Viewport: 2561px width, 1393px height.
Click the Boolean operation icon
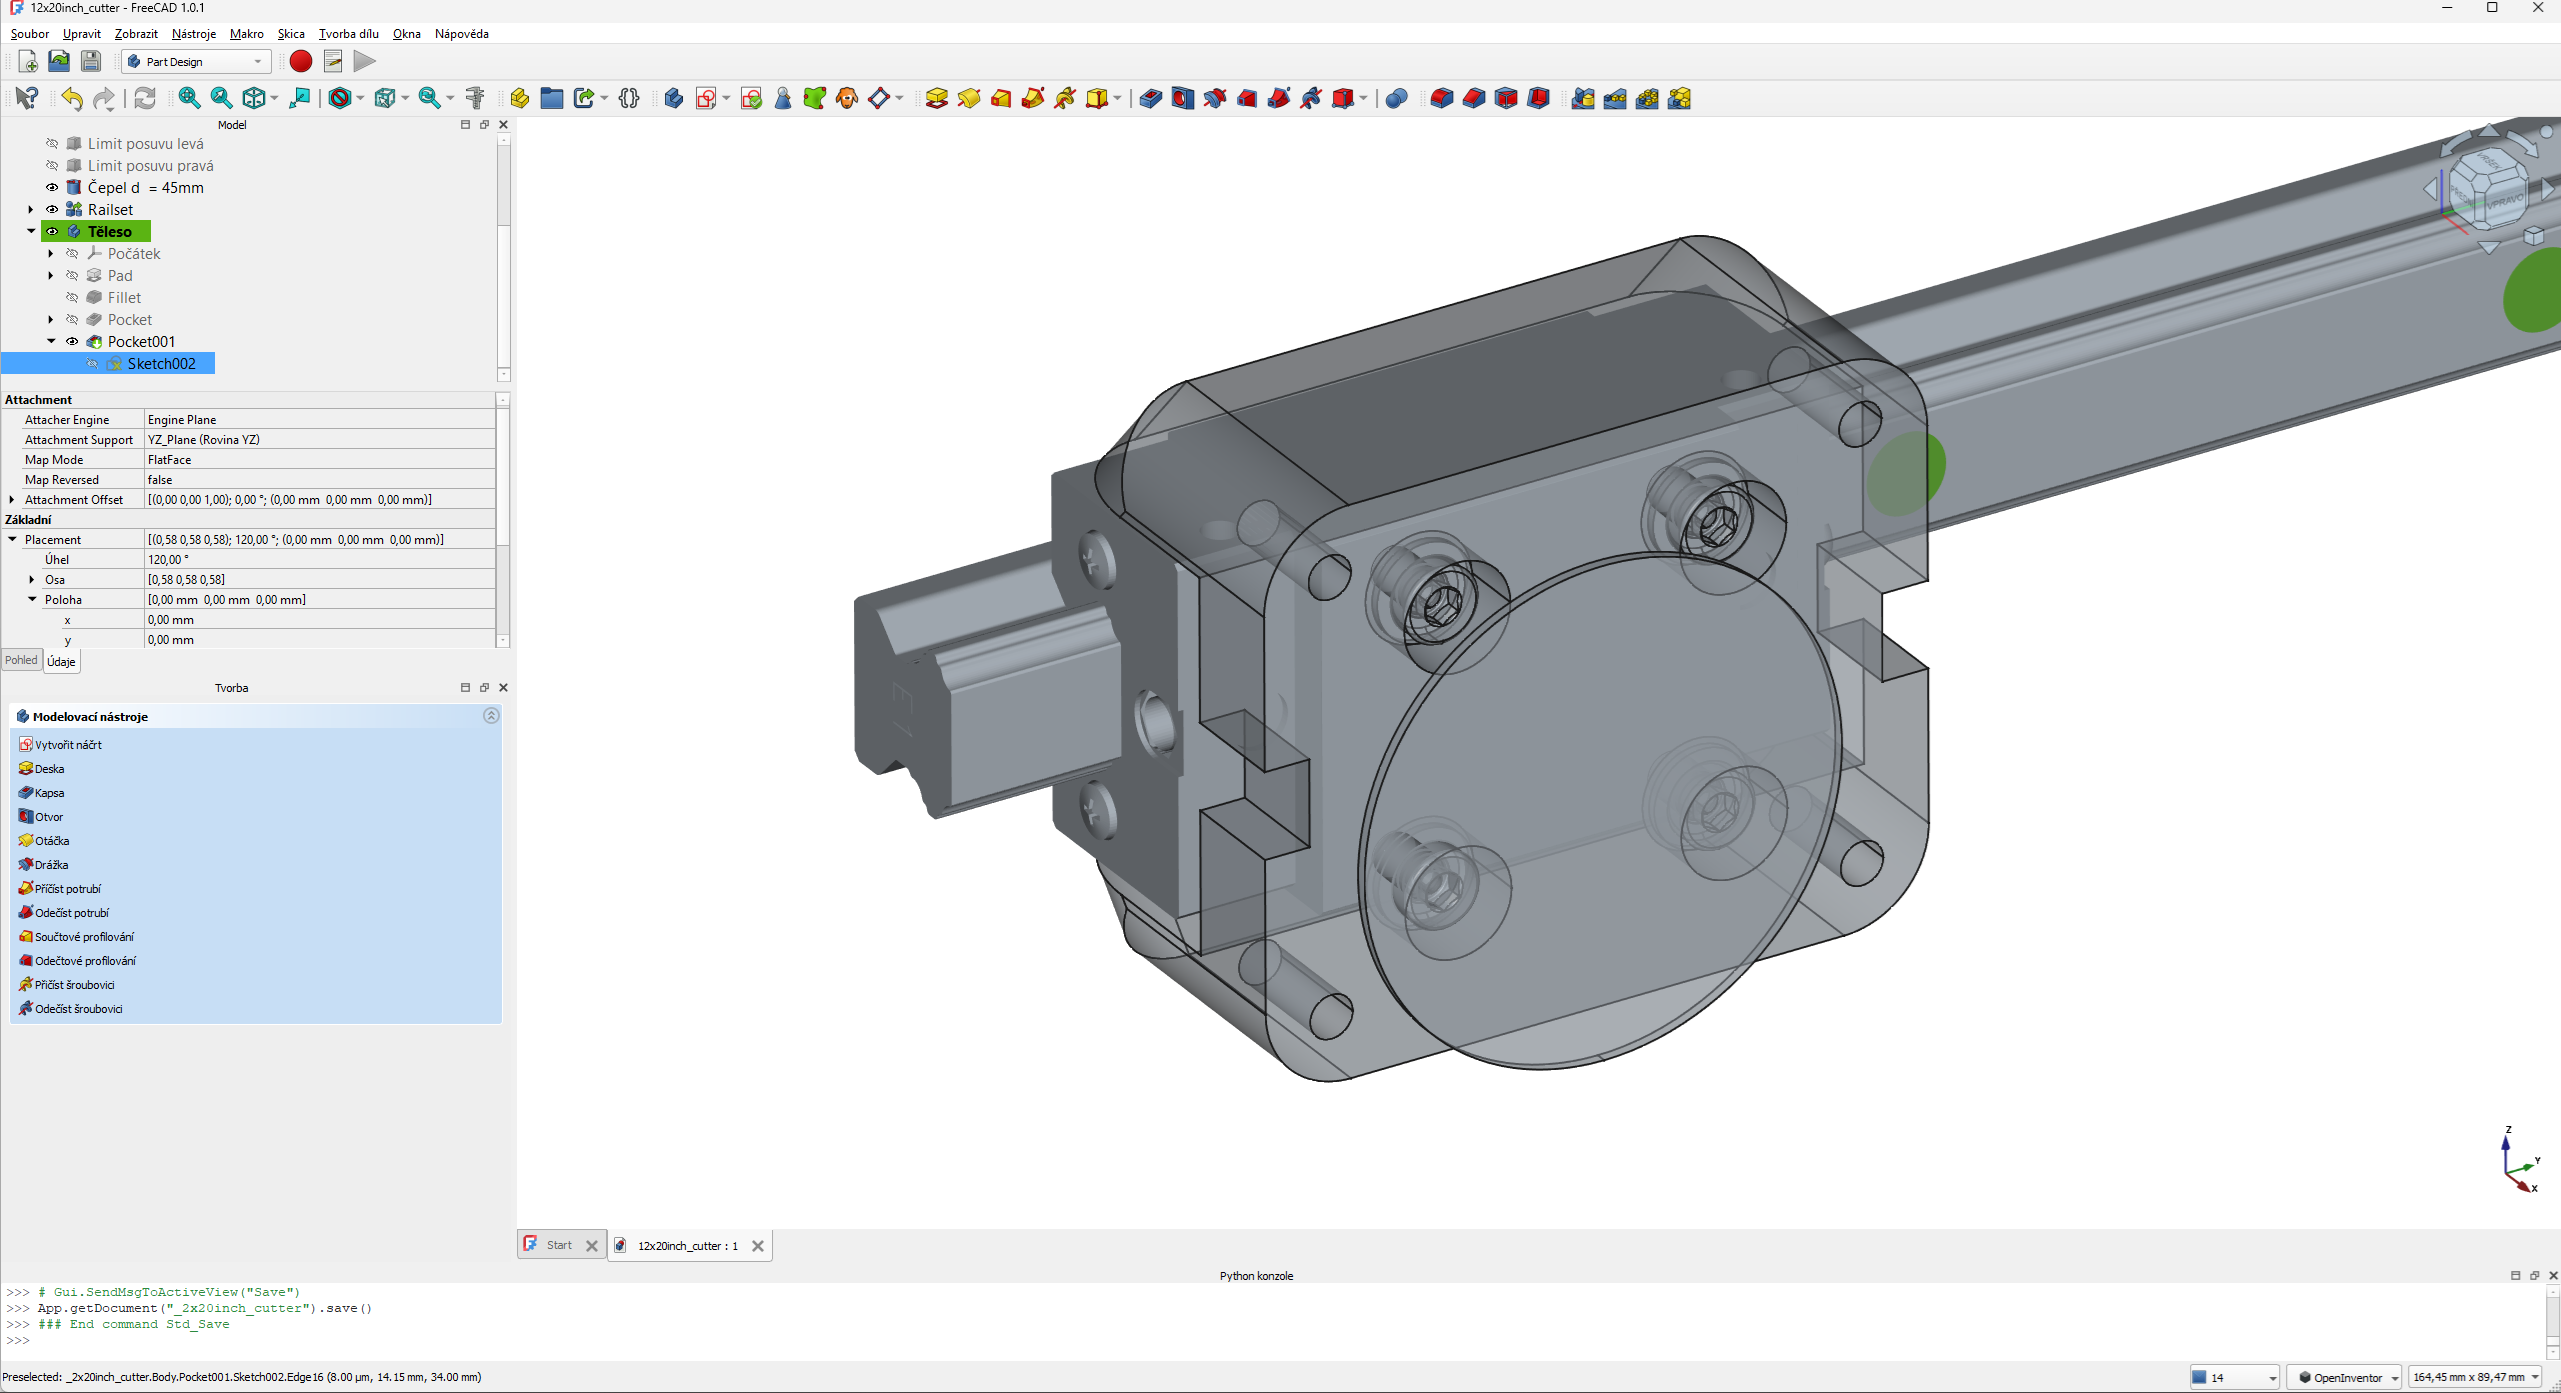coord(1396,98)
